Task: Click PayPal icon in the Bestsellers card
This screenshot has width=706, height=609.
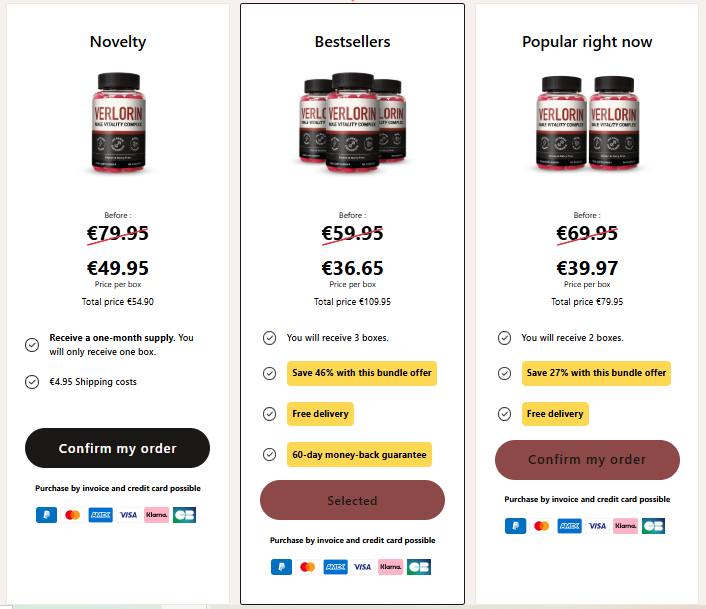Action: (x=281, y=567)
